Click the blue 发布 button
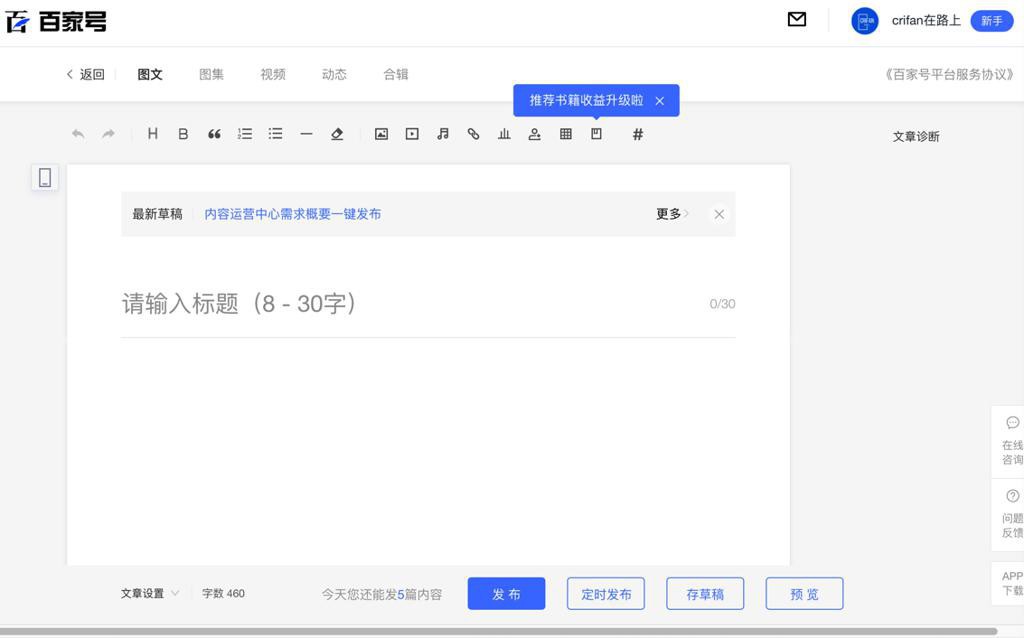This screenshot has height=638, width=1024. pos(506,594)
